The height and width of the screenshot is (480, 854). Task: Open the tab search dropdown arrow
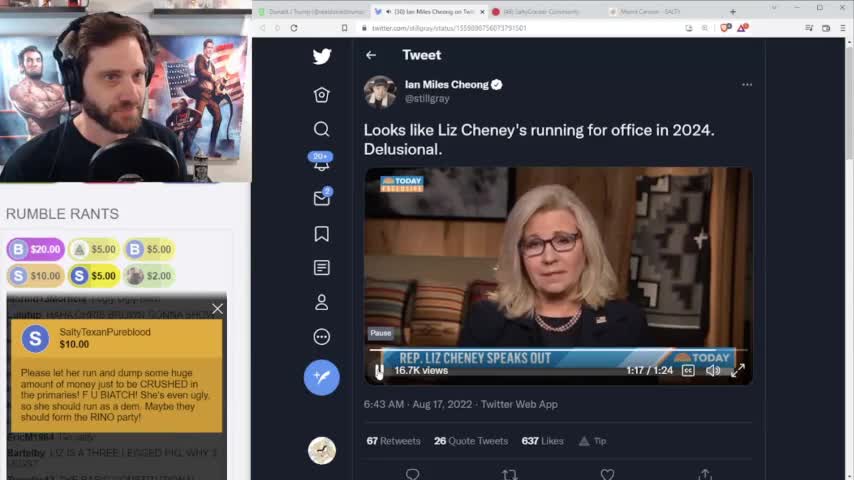pyautogui.click(x=774, y=8)
